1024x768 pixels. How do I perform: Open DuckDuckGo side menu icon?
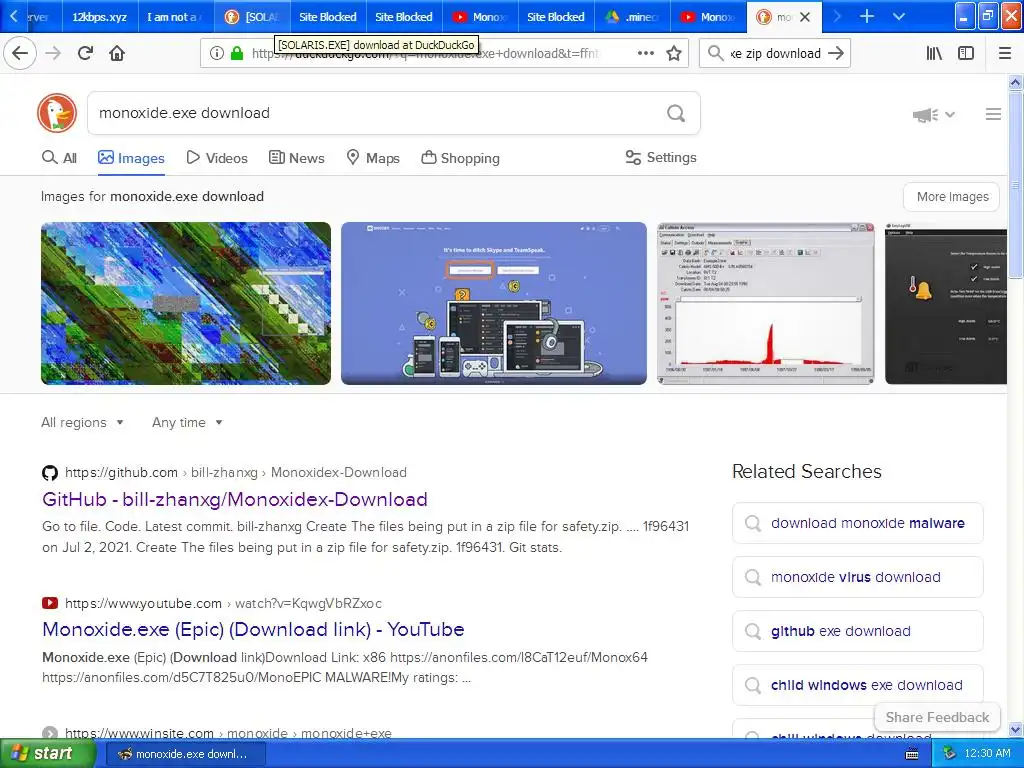point(993,114)
